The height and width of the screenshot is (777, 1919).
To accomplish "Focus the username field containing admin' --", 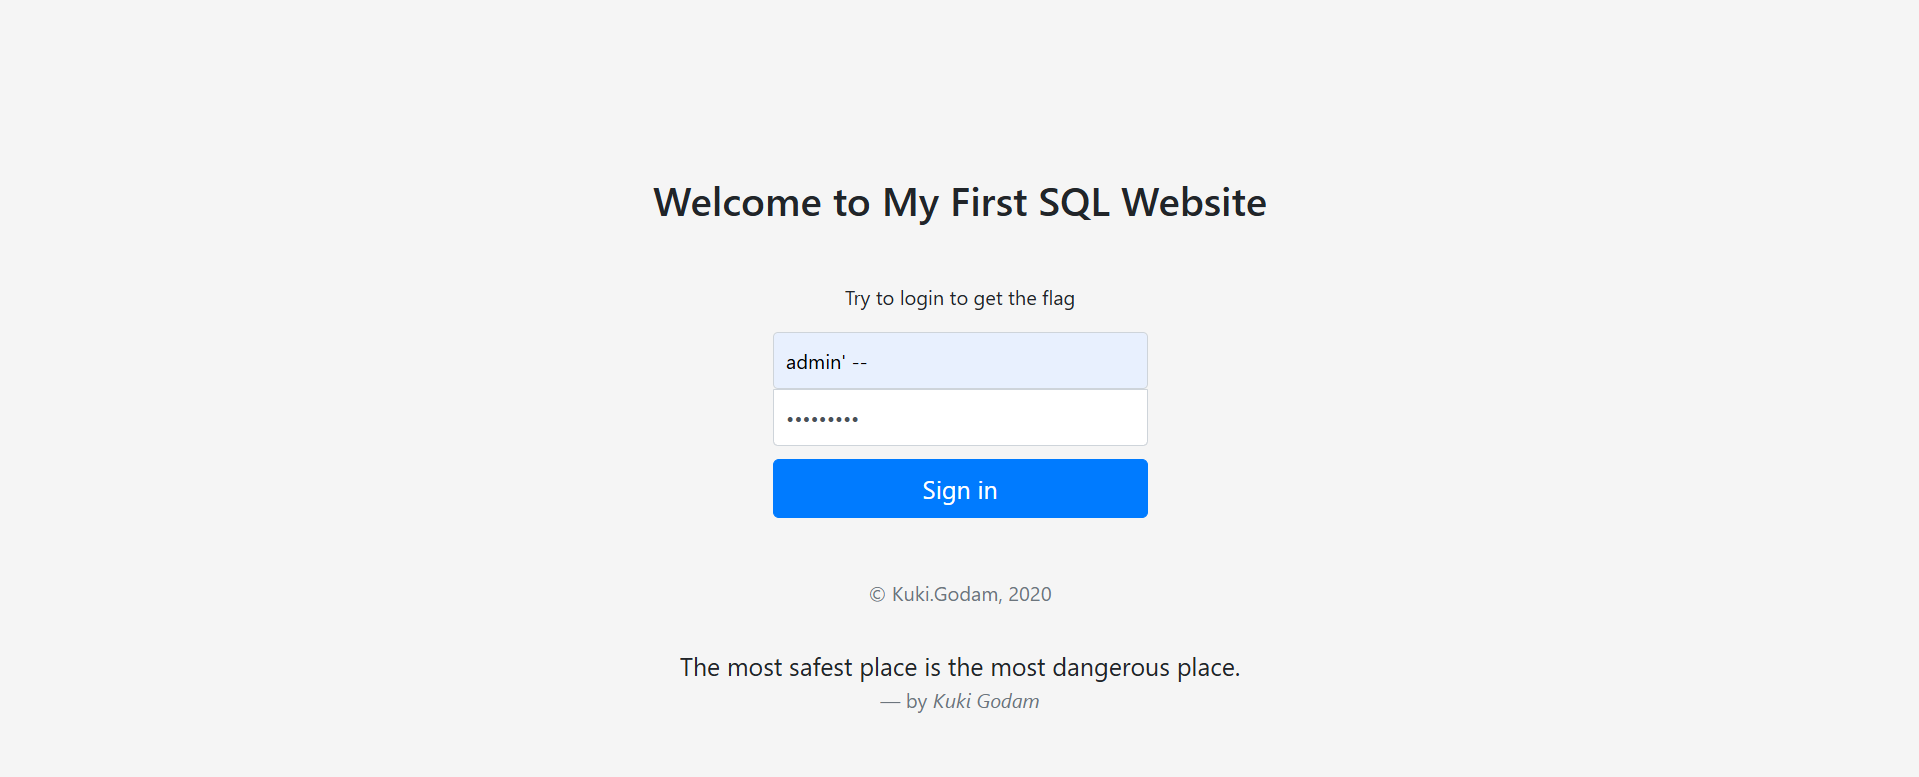I will 960,361.
